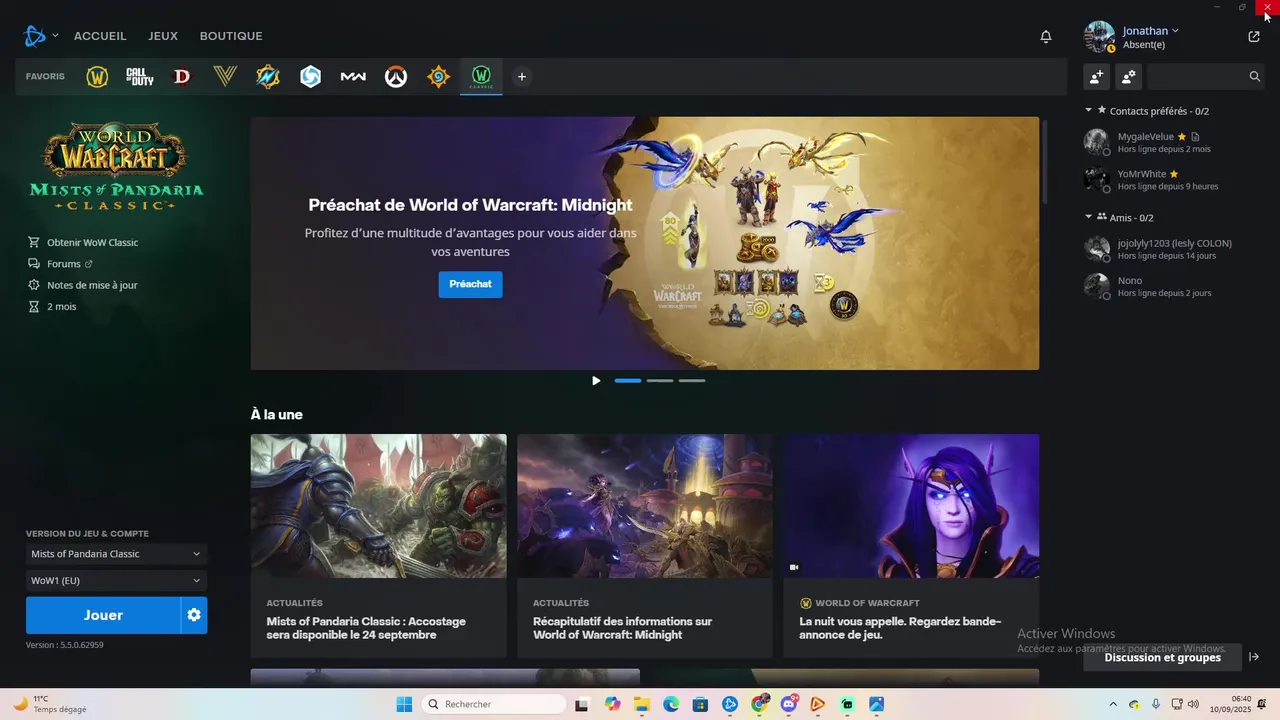This screenshot has height=720, width=1280.
Task: Open Discussion et groupes
Action: pos(1162,657)
